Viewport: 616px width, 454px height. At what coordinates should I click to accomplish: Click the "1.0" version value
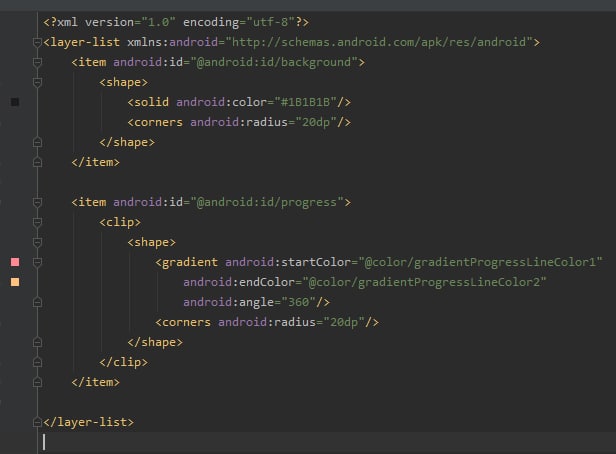point(159,22)
